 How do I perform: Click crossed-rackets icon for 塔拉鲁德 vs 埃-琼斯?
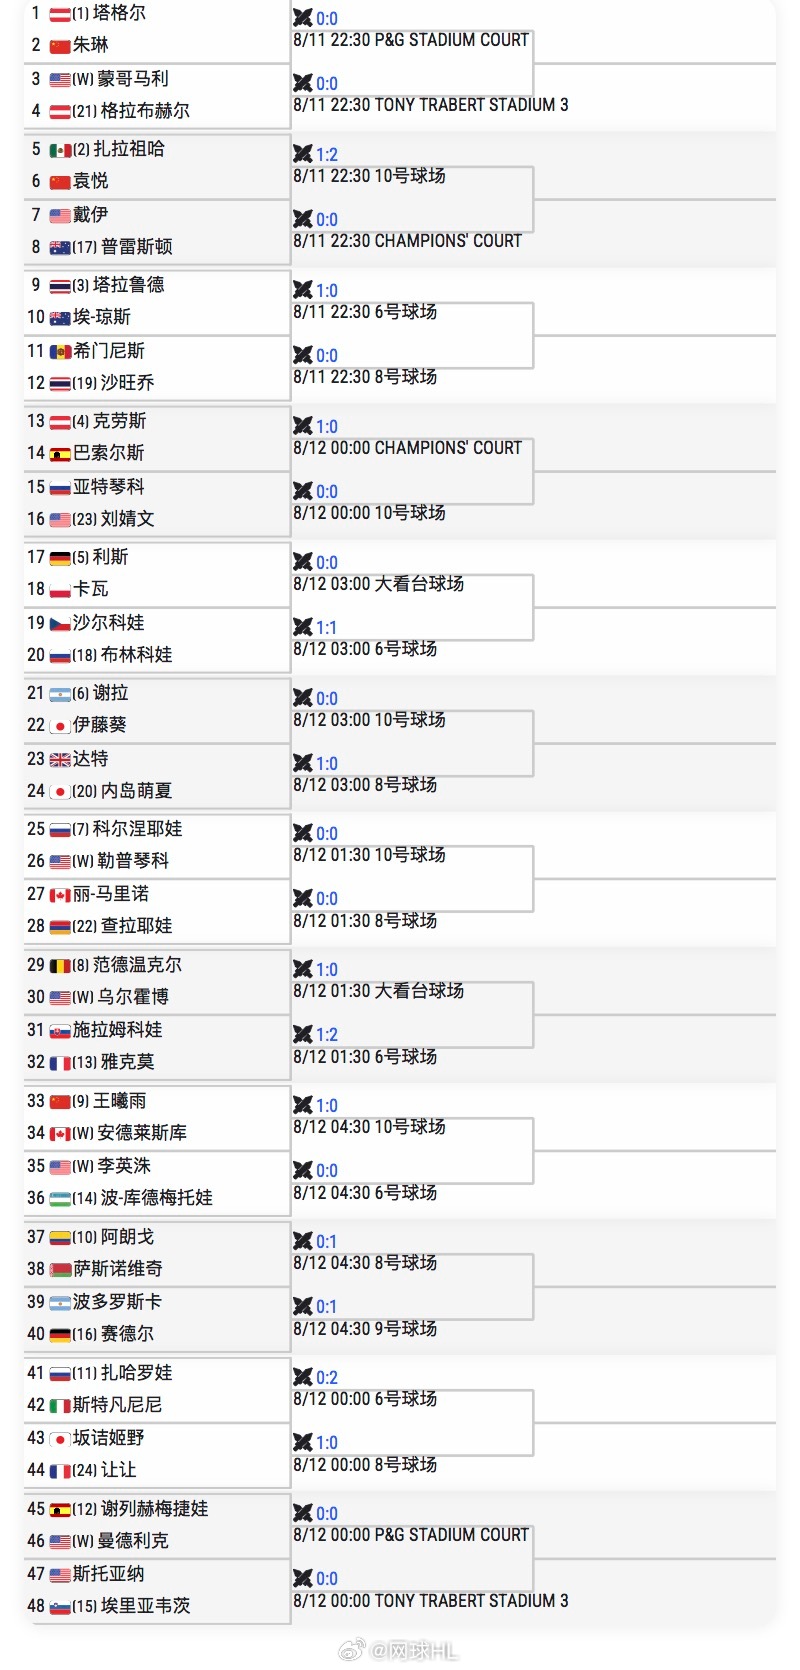(x=303, y=290)
